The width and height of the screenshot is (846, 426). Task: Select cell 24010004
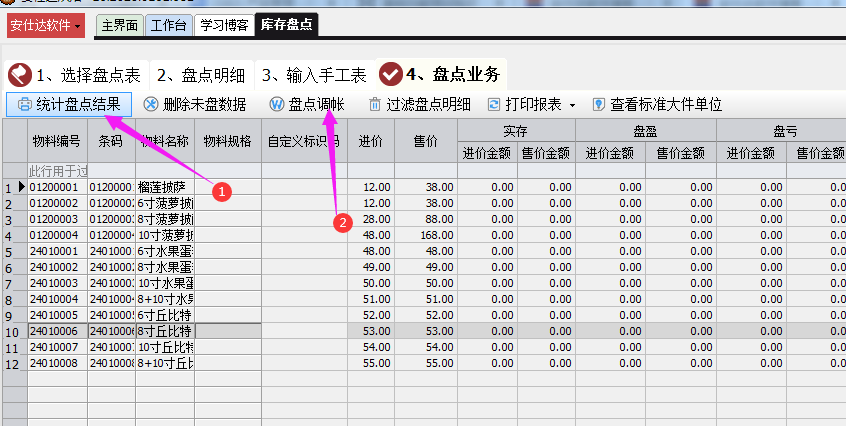tap(57, 299)
